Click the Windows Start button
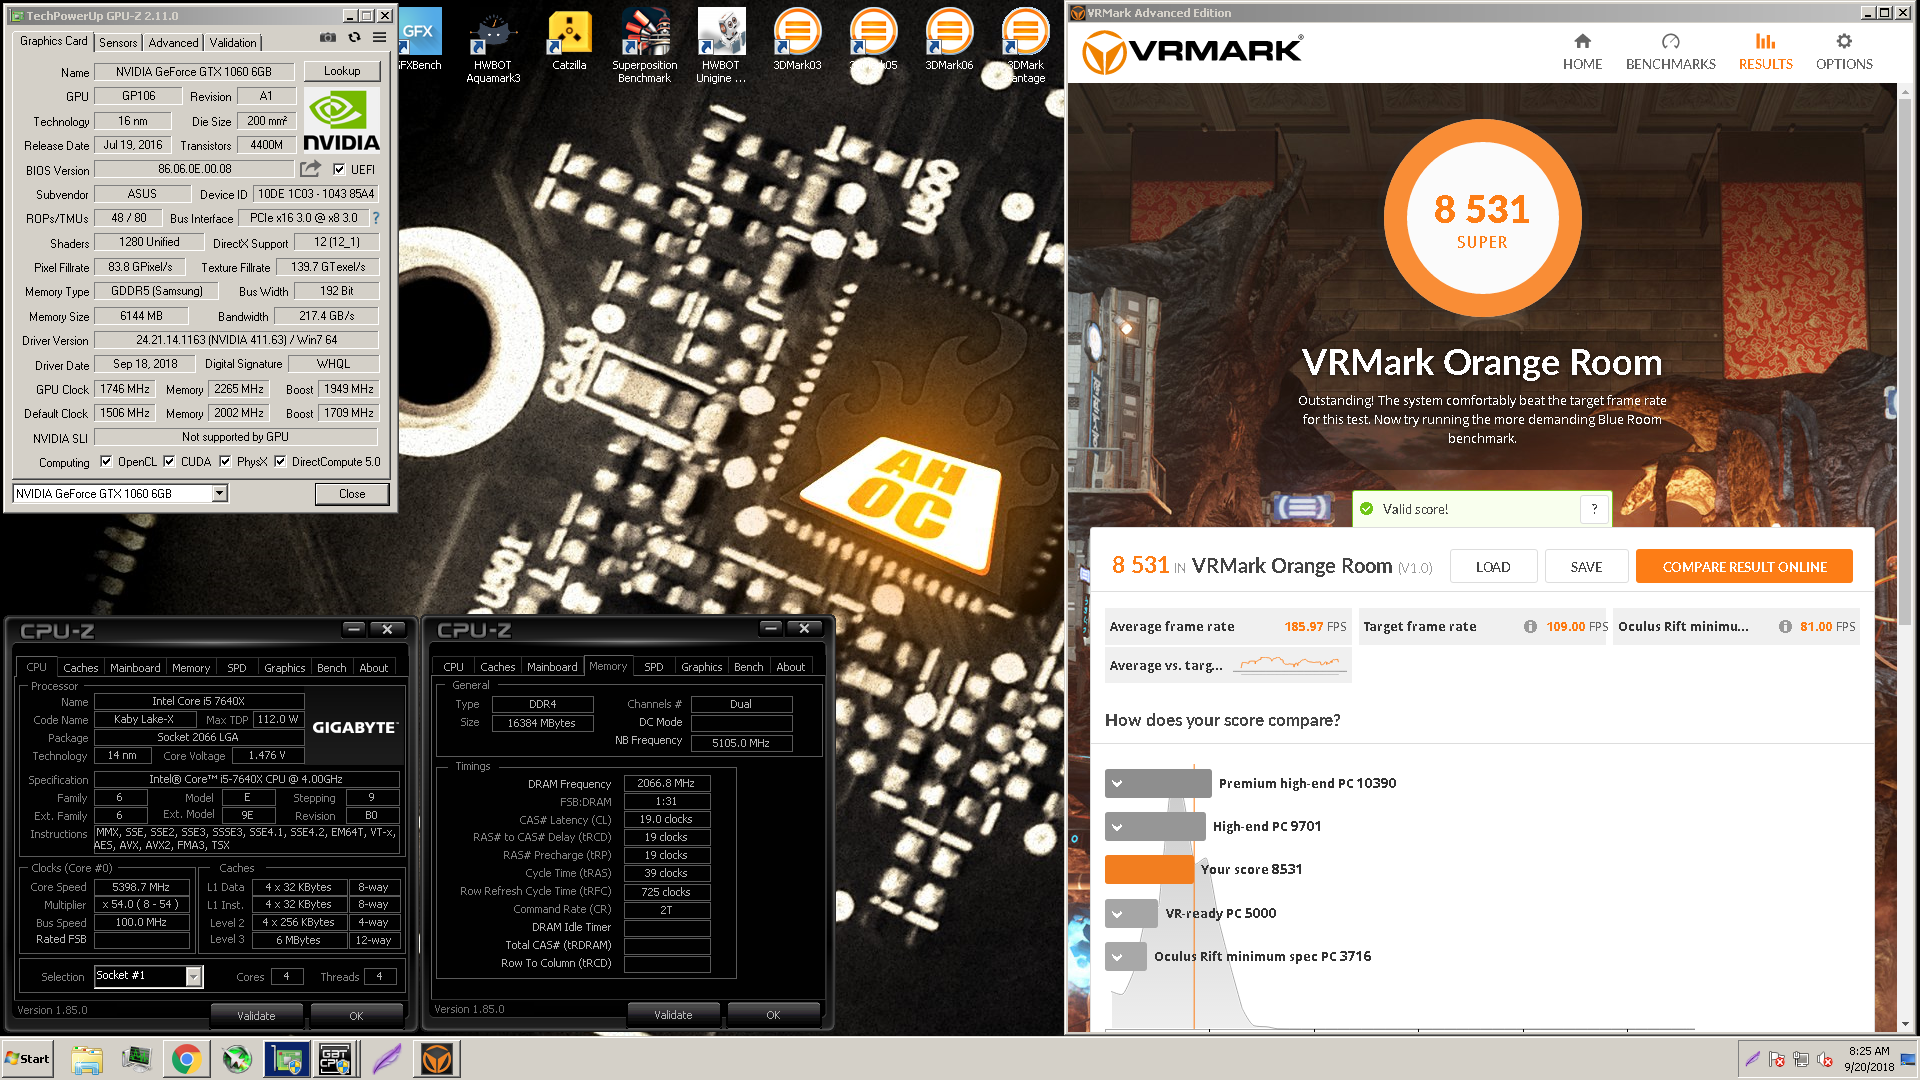Viewport: 1920px width, 1080px height. click(27, 1059)
